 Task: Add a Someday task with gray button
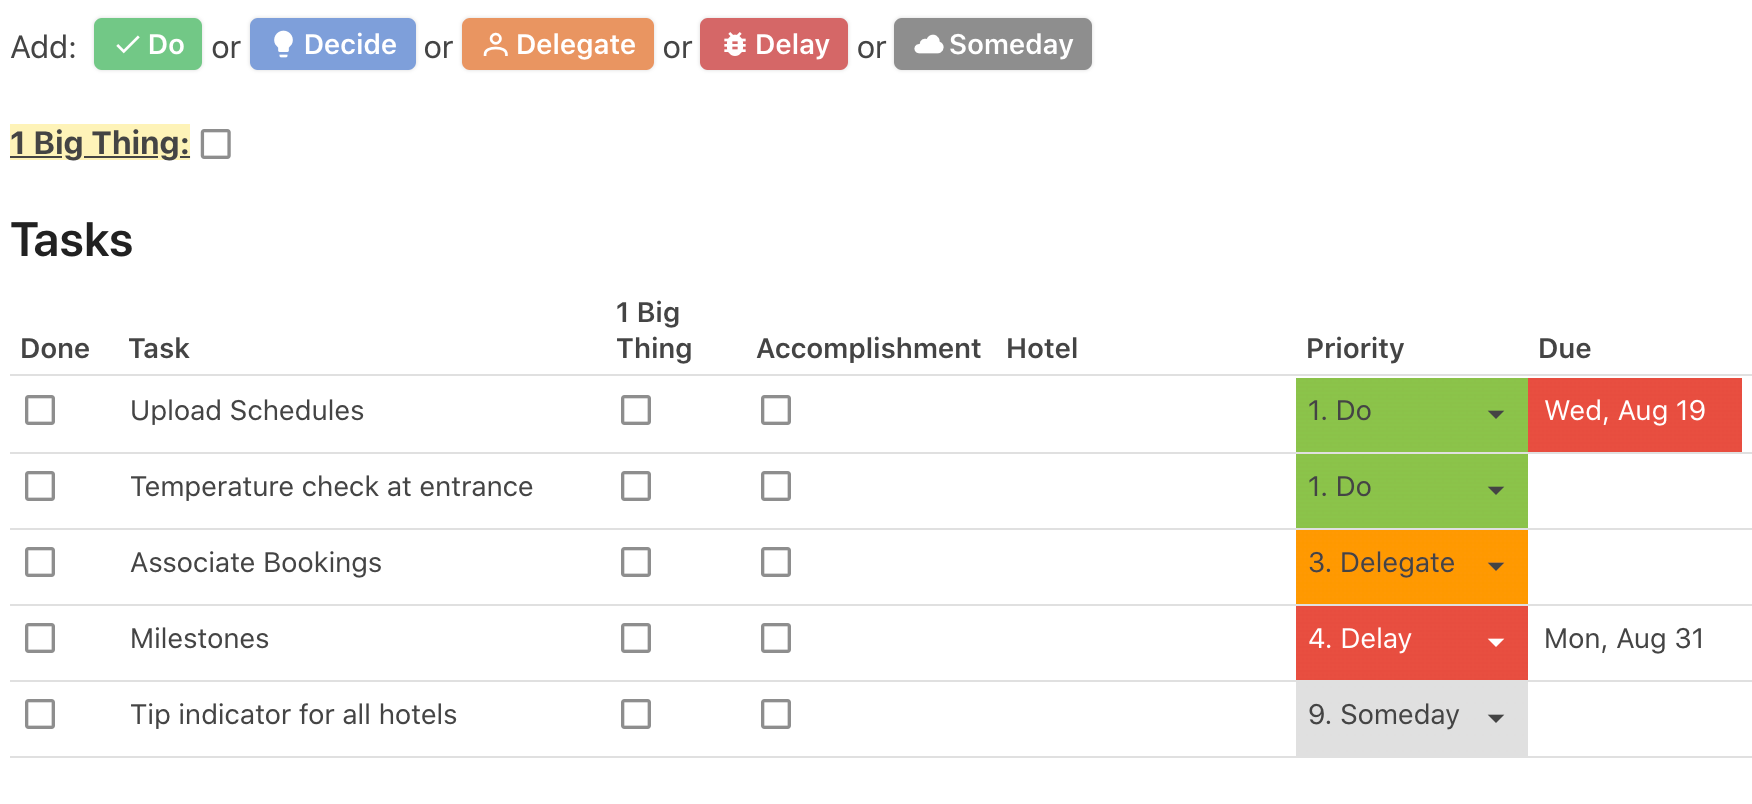click(992, 44)
